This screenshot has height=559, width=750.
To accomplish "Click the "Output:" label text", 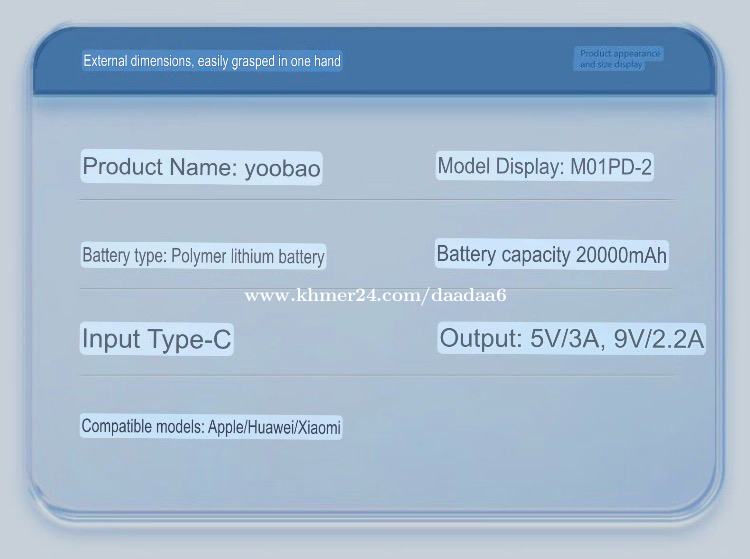I will point(481,338).
